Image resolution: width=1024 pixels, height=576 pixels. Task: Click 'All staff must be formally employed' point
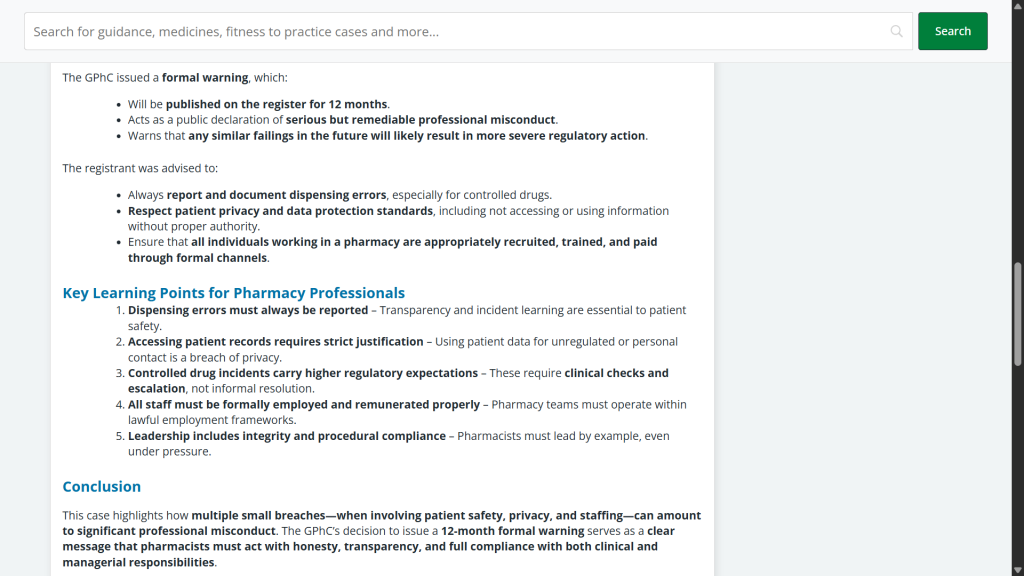tap(304, 405)
